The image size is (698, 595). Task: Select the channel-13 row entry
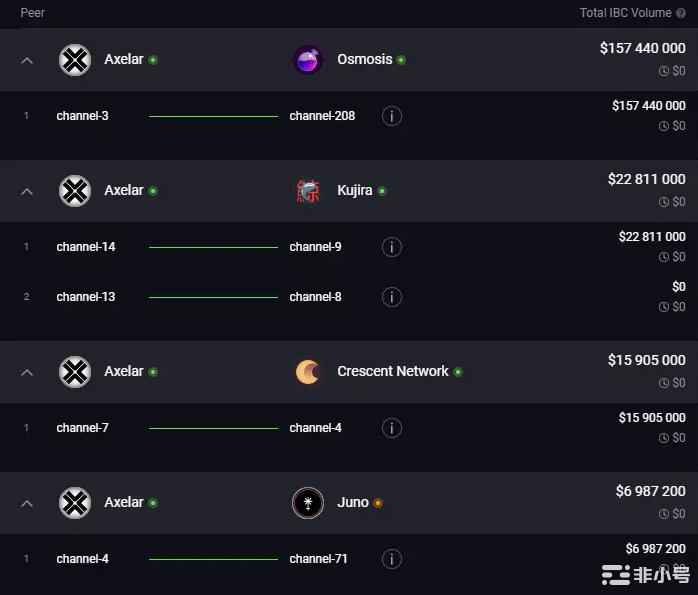point(86,297)
